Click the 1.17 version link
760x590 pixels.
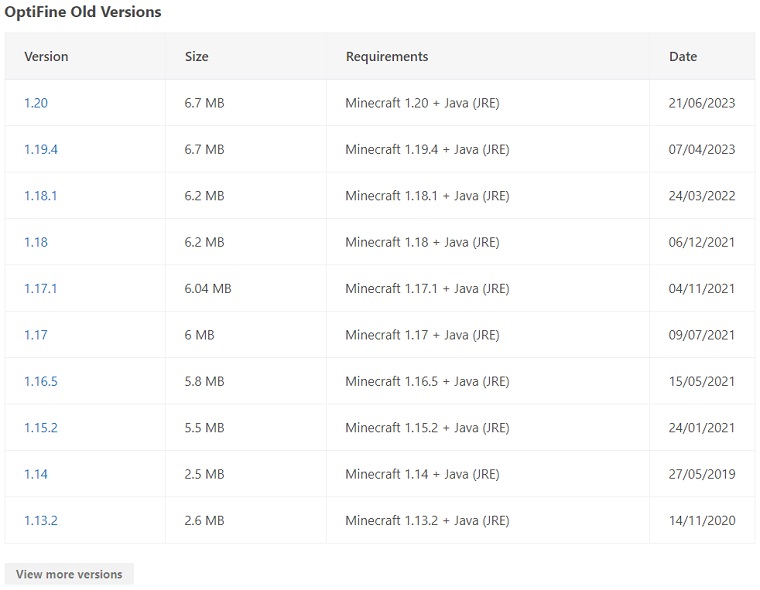(36, 335)
